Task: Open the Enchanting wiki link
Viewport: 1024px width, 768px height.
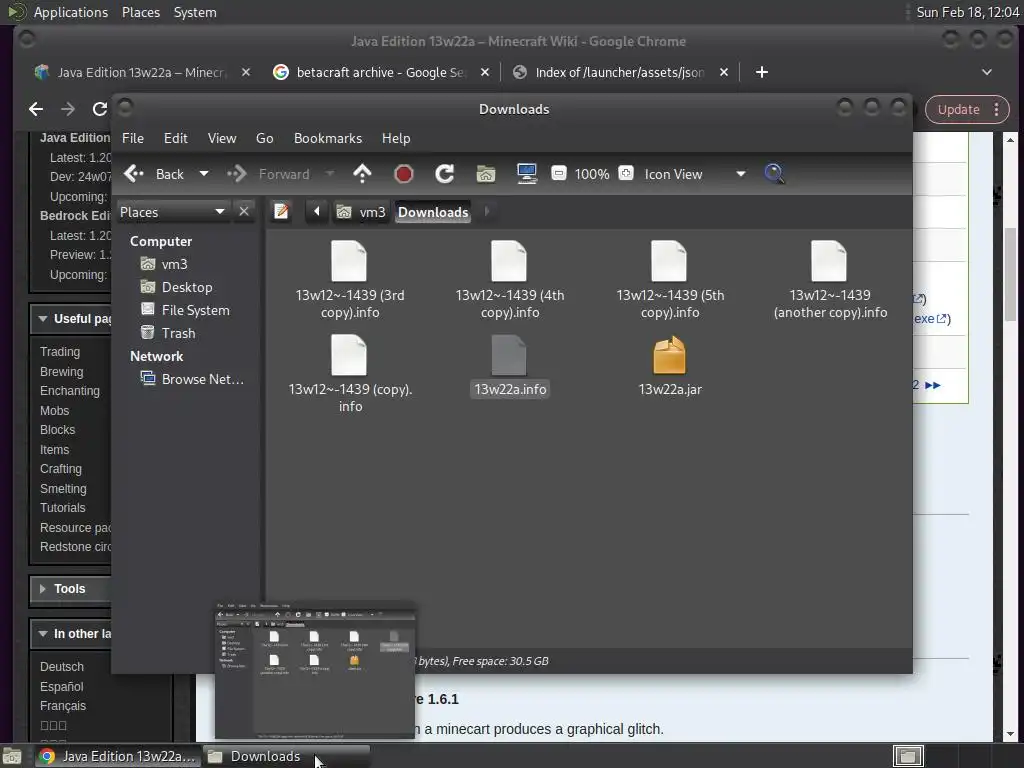Action: pos(70,391)
